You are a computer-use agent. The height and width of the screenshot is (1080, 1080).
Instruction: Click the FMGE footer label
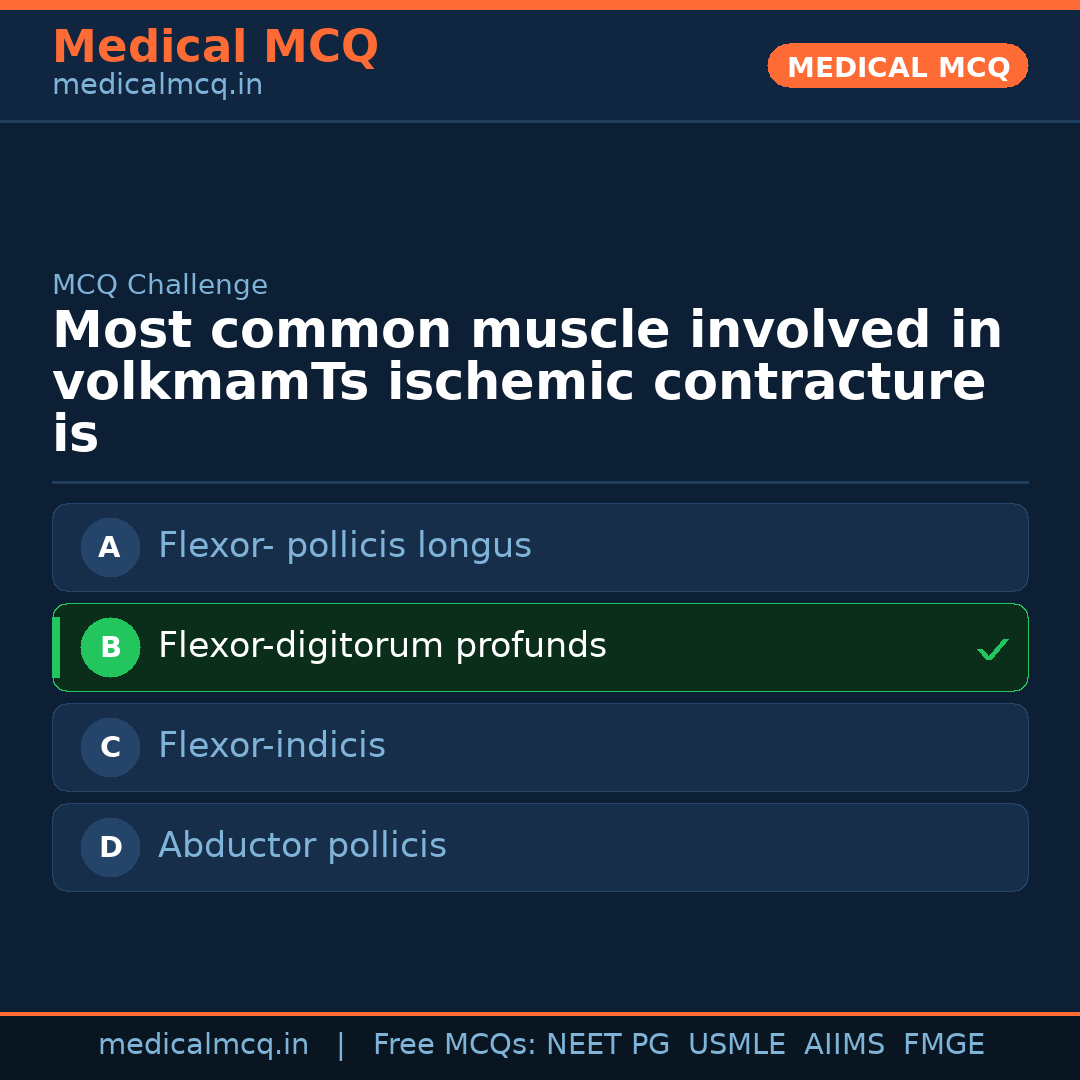943,1045
